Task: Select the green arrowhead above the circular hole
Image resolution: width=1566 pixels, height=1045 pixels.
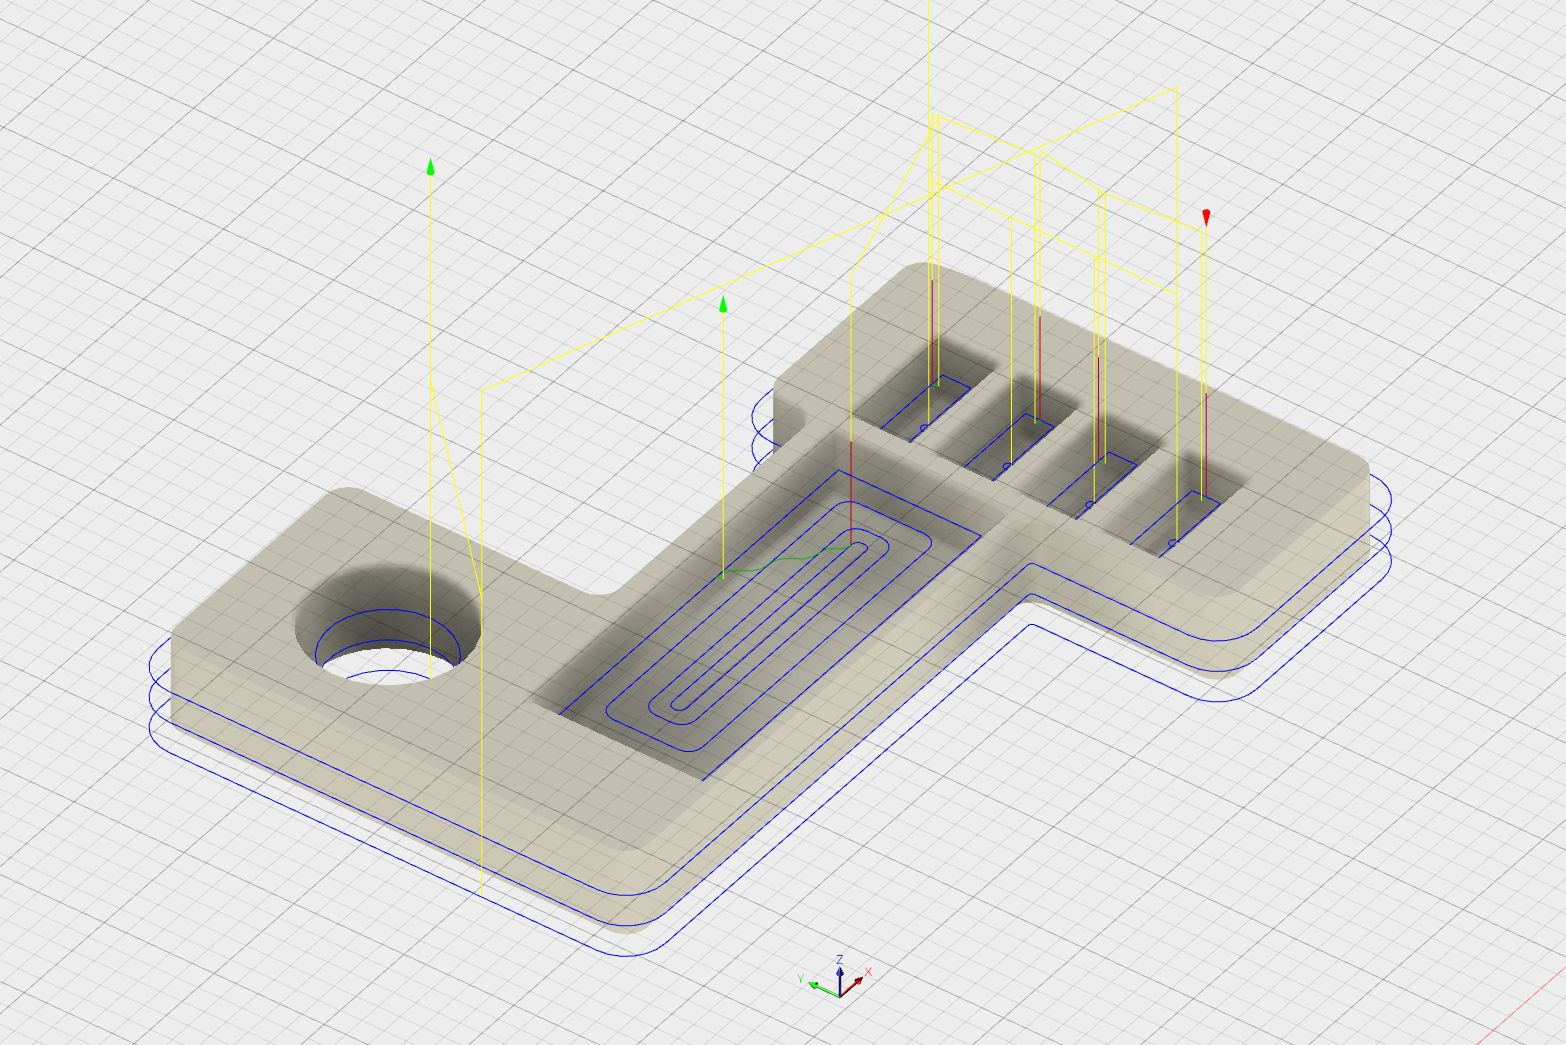Action: coord(431,166)
